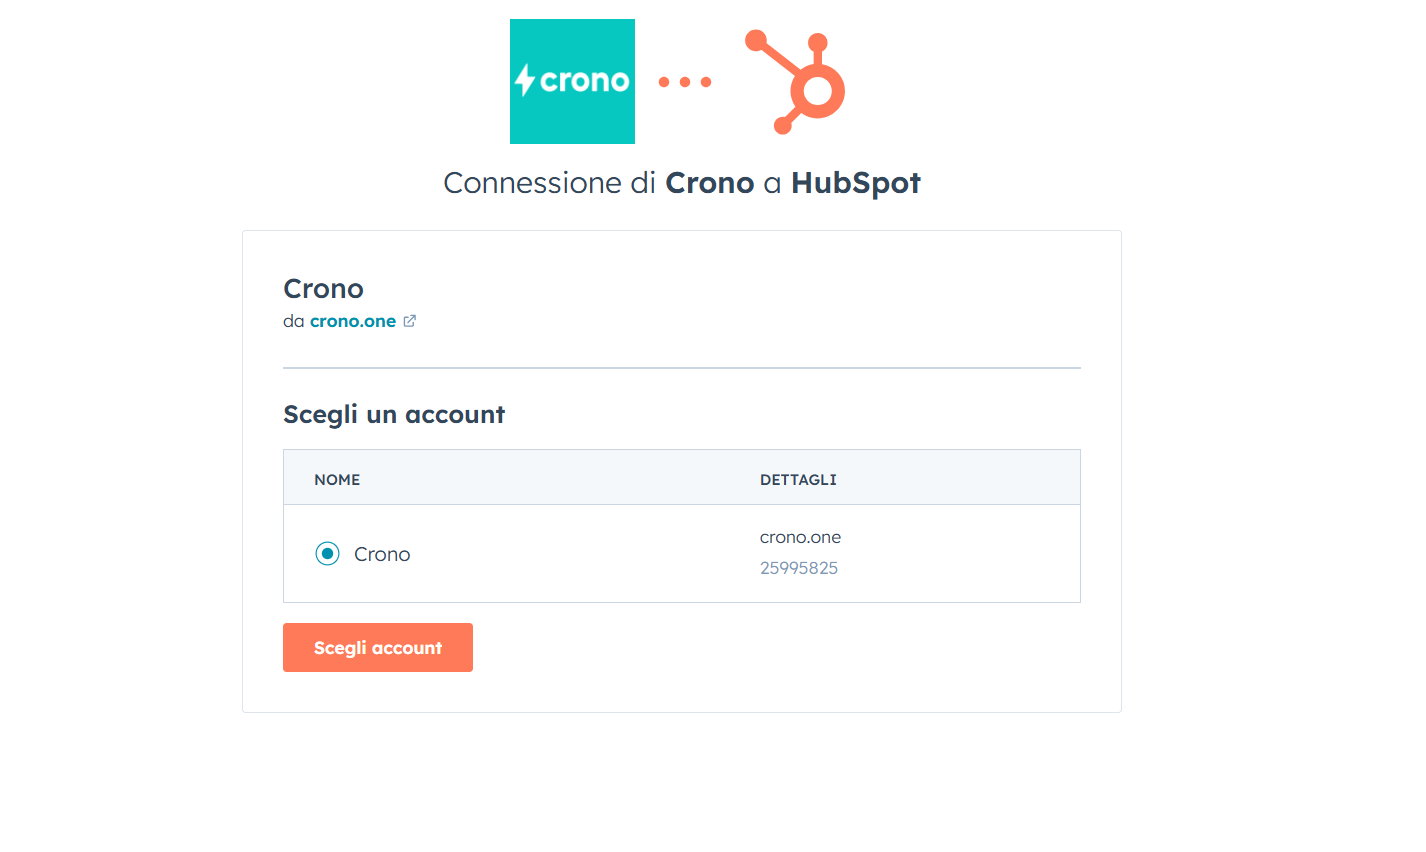The width and height of the screenshot is (1426, 852).
Task: Click the 'da' text before crono.one
Action: click(x=293, y=321)
